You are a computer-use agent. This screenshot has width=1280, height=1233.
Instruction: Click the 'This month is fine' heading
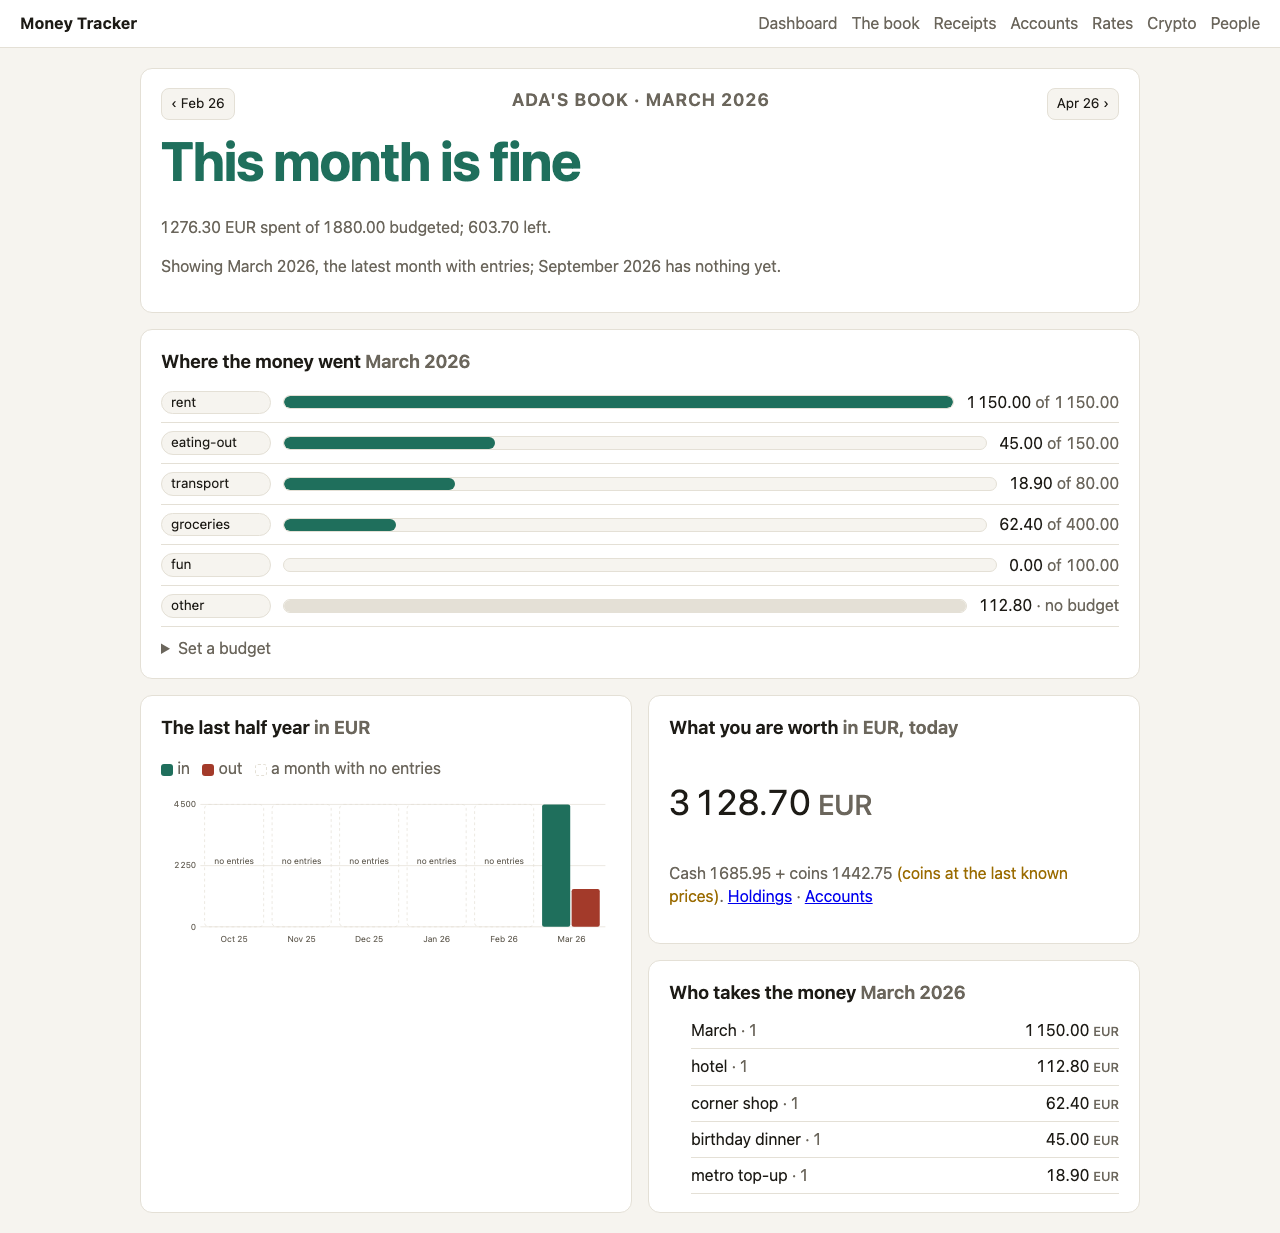coord(371,162)
